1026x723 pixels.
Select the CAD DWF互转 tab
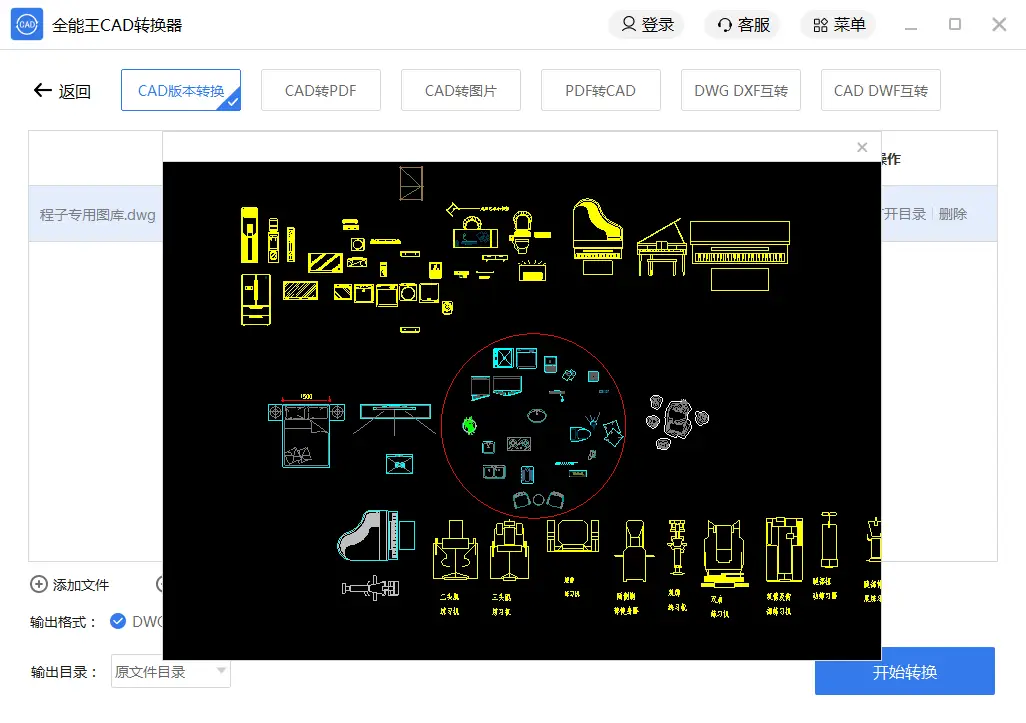880,89
